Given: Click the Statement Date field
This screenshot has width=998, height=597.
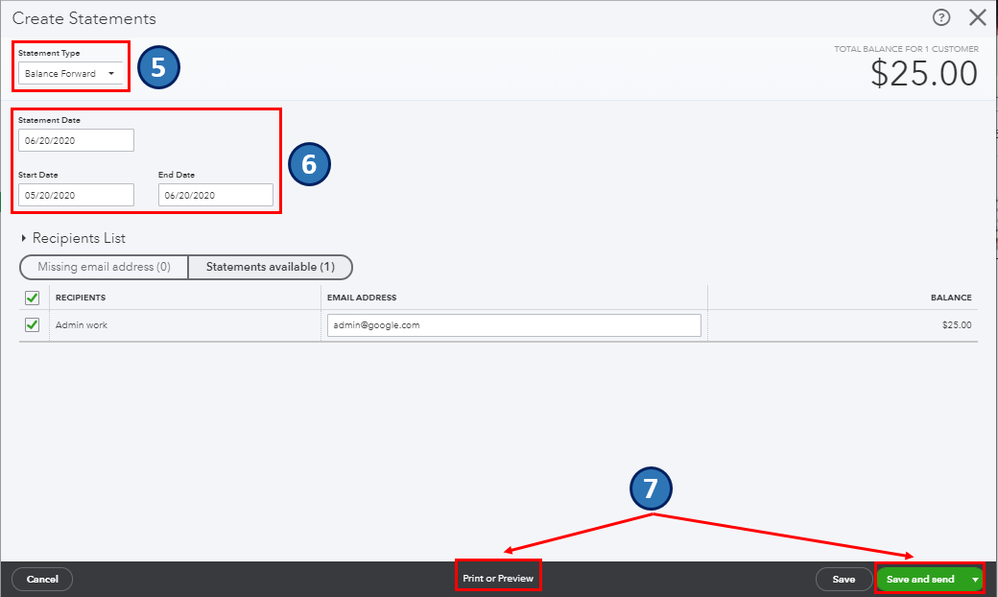Looking at the screenshot, I should tap(76, 140).
